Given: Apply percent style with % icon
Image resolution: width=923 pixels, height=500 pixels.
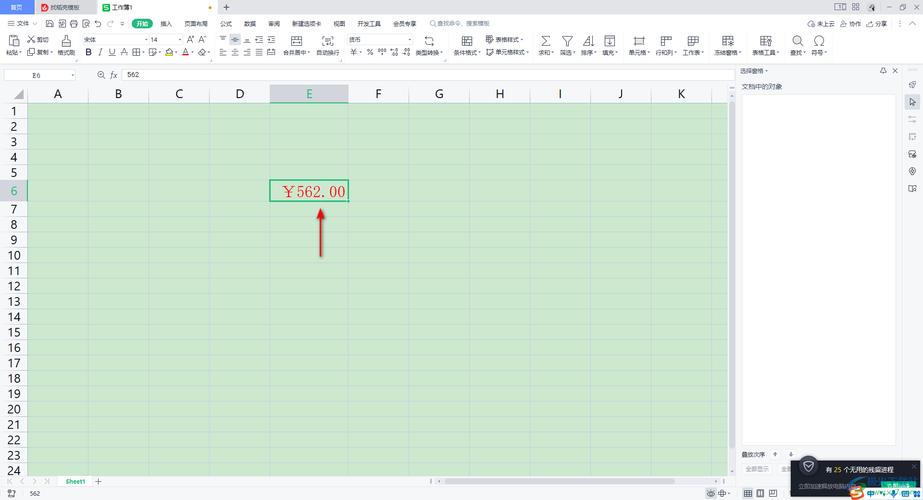Looking at the screenshot, I should pos(370,52).
